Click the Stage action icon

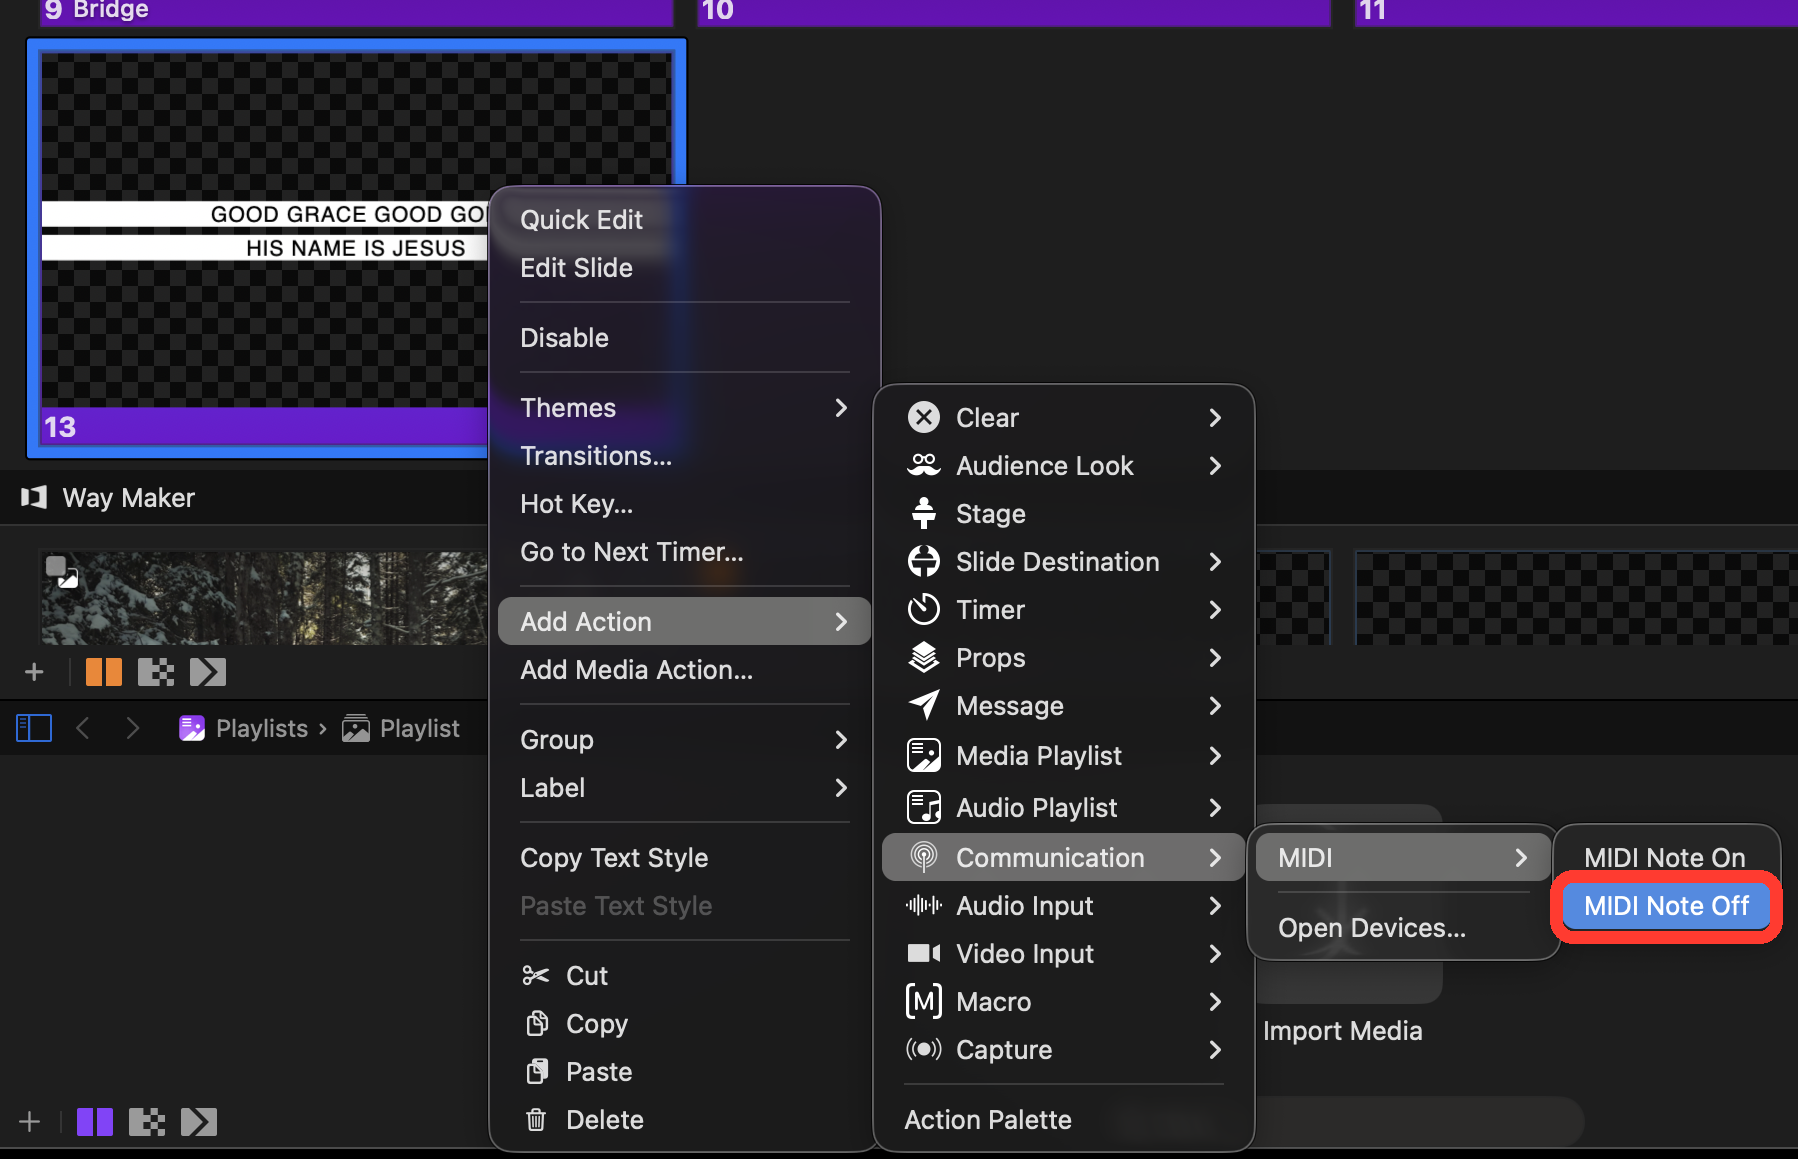tap(924, 514)
